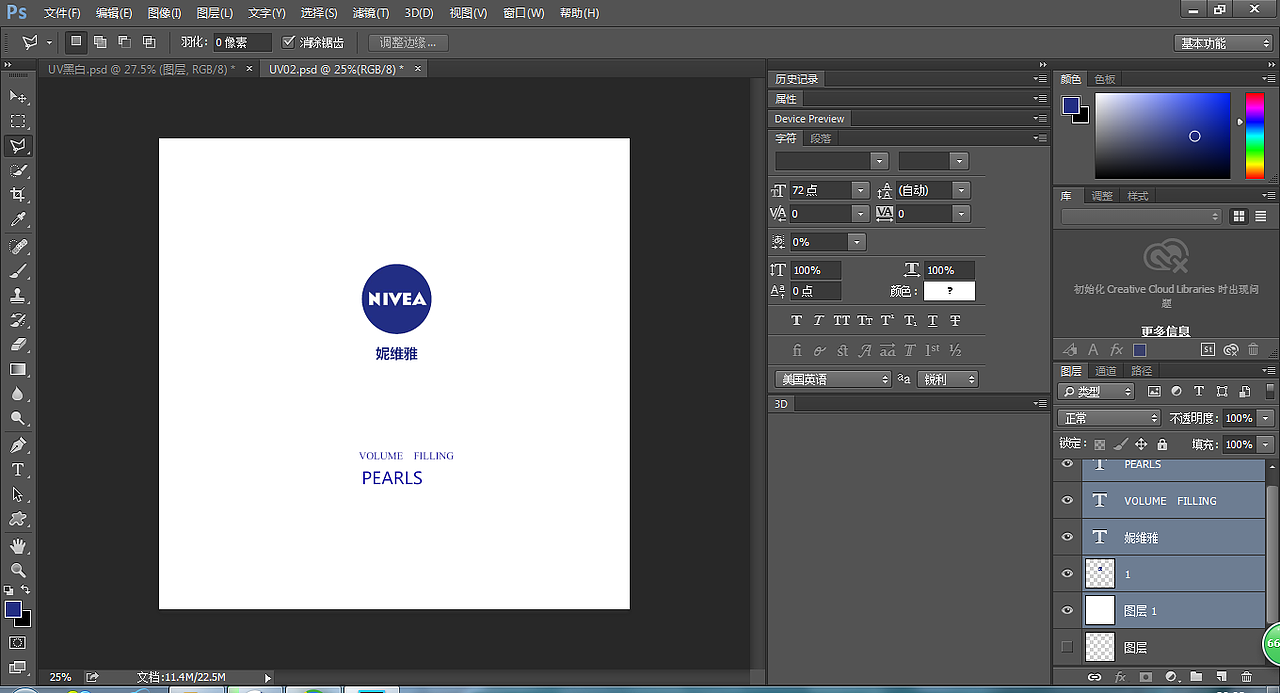This screenshot has height=693, width=1280.
Task: Select the Rectangular Marquee tool
Action: (x=18, y=121)
